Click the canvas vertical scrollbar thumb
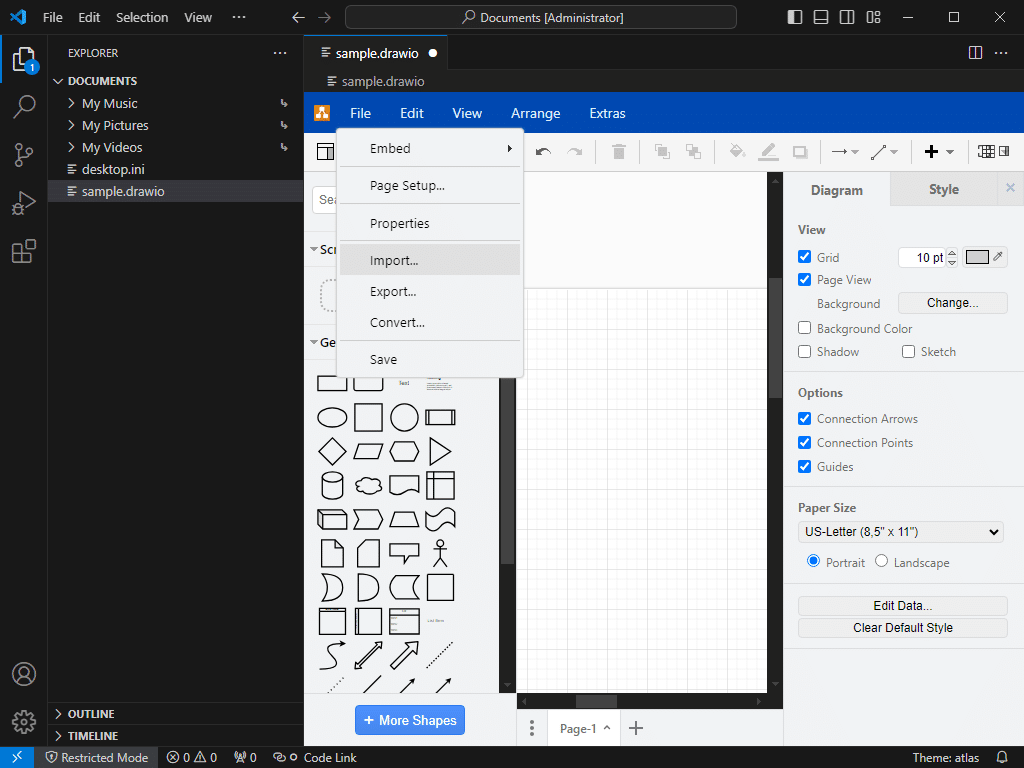Viewport: 1024px width, 768px height. click(x=775, y=337)
